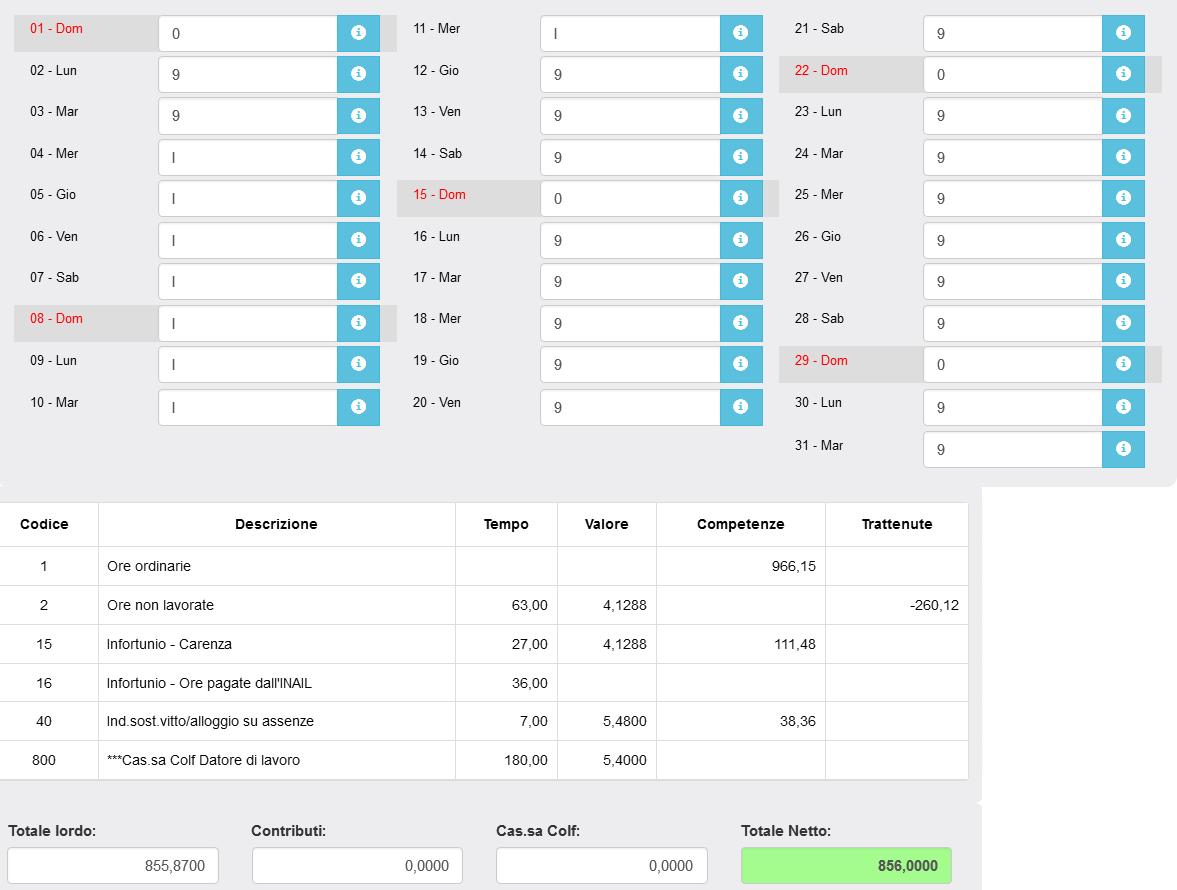Select the hours field for 29 - Dom
Image resolution: width=1177 pixels, height=890 pixels.
pos(1012,365)
